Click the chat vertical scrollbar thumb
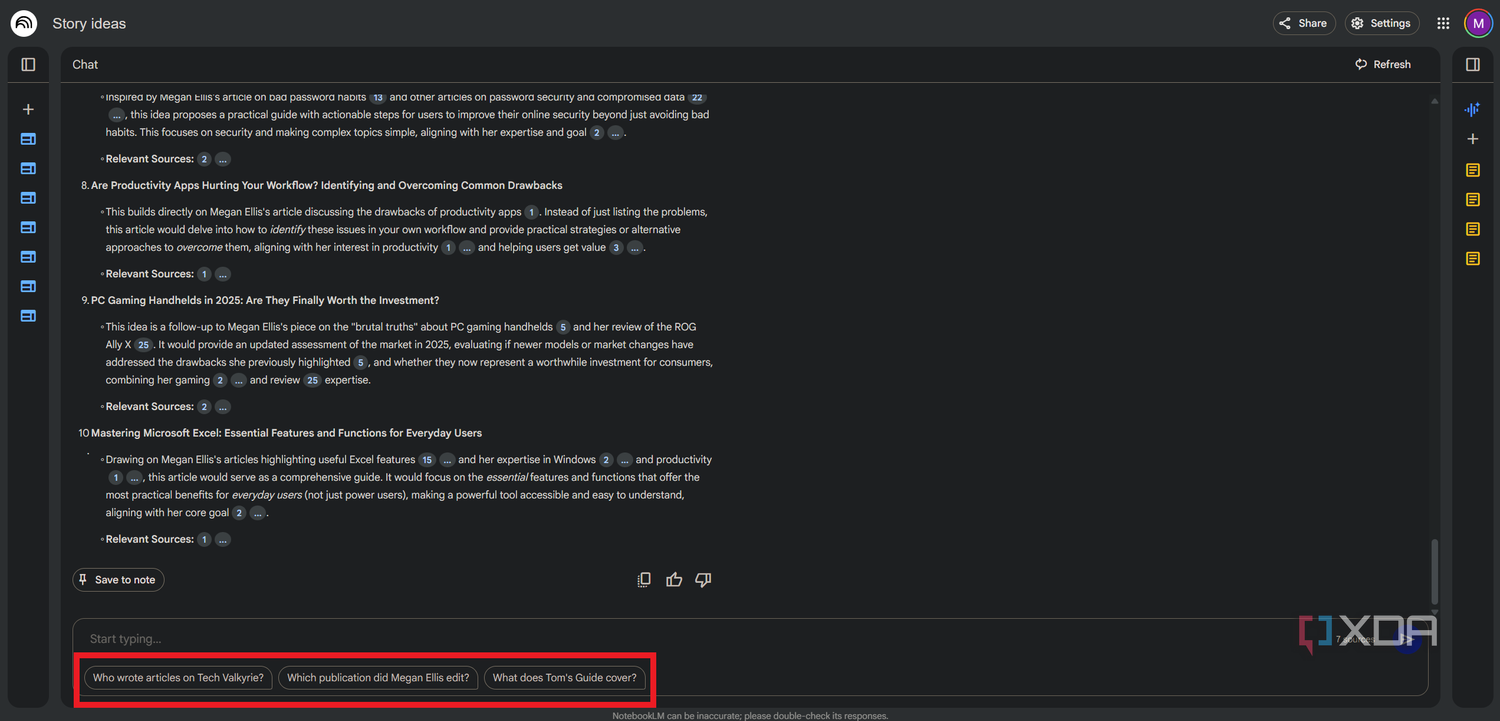The height and width of the screenshot is (721, 1500). coord(1435,573)
